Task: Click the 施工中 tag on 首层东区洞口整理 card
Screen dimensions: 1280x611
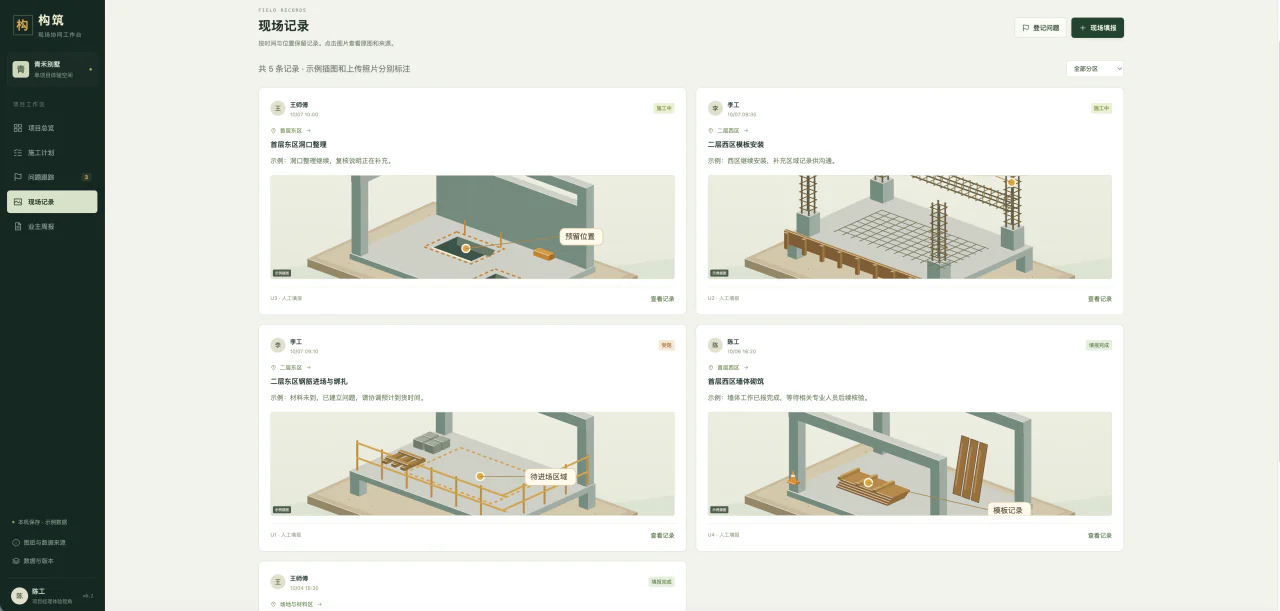Action: [664, 108]
